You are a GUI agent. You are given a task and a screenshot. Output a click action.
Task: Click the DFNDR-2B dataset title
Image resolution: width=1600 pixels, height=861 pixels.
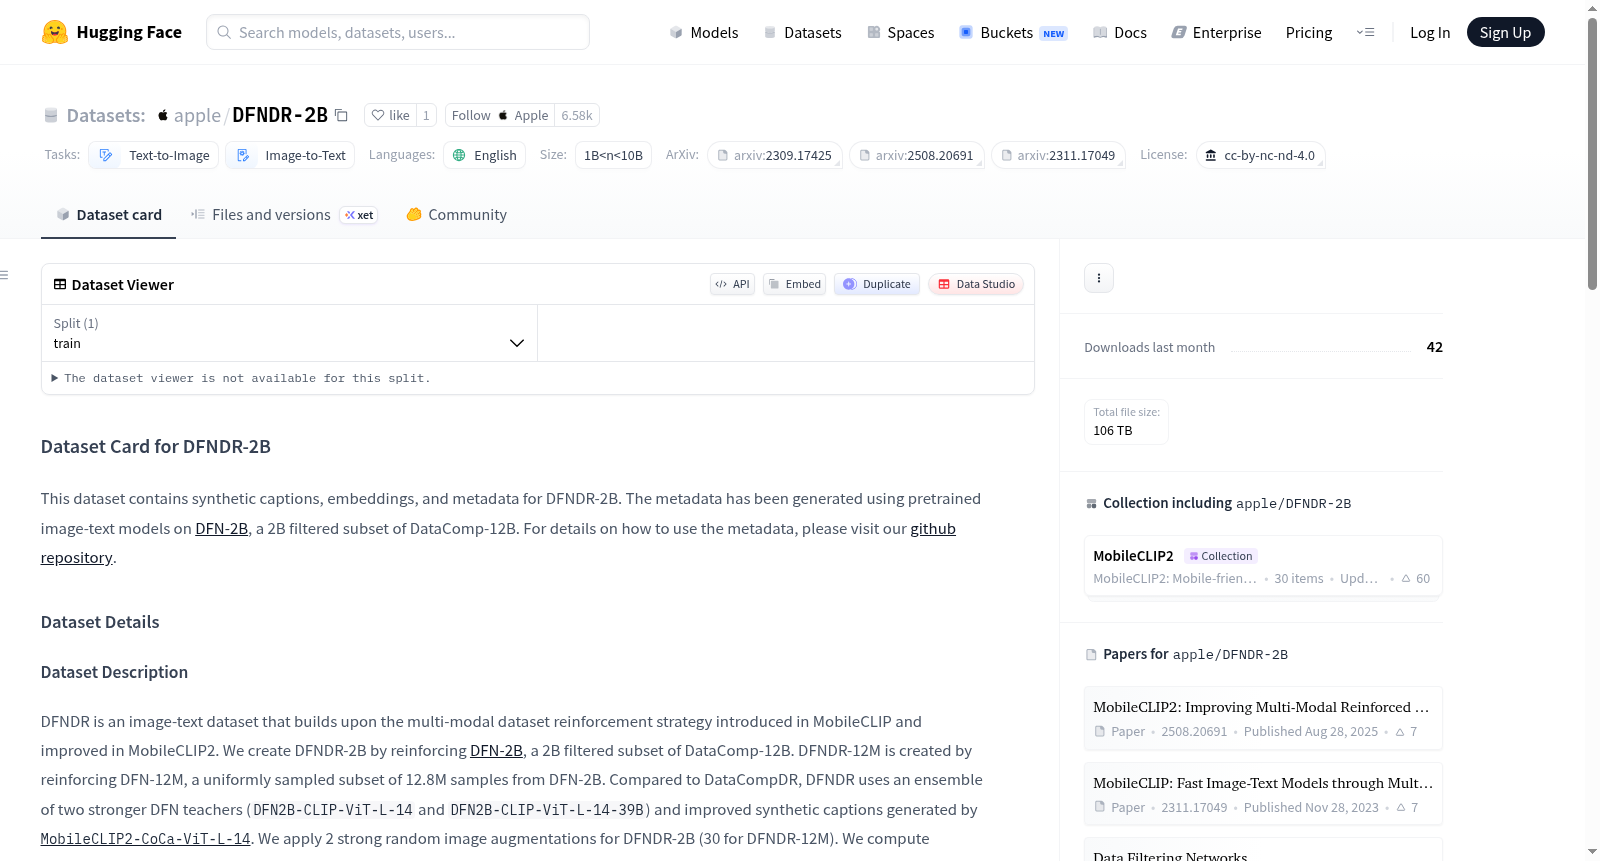pos(280,115)
